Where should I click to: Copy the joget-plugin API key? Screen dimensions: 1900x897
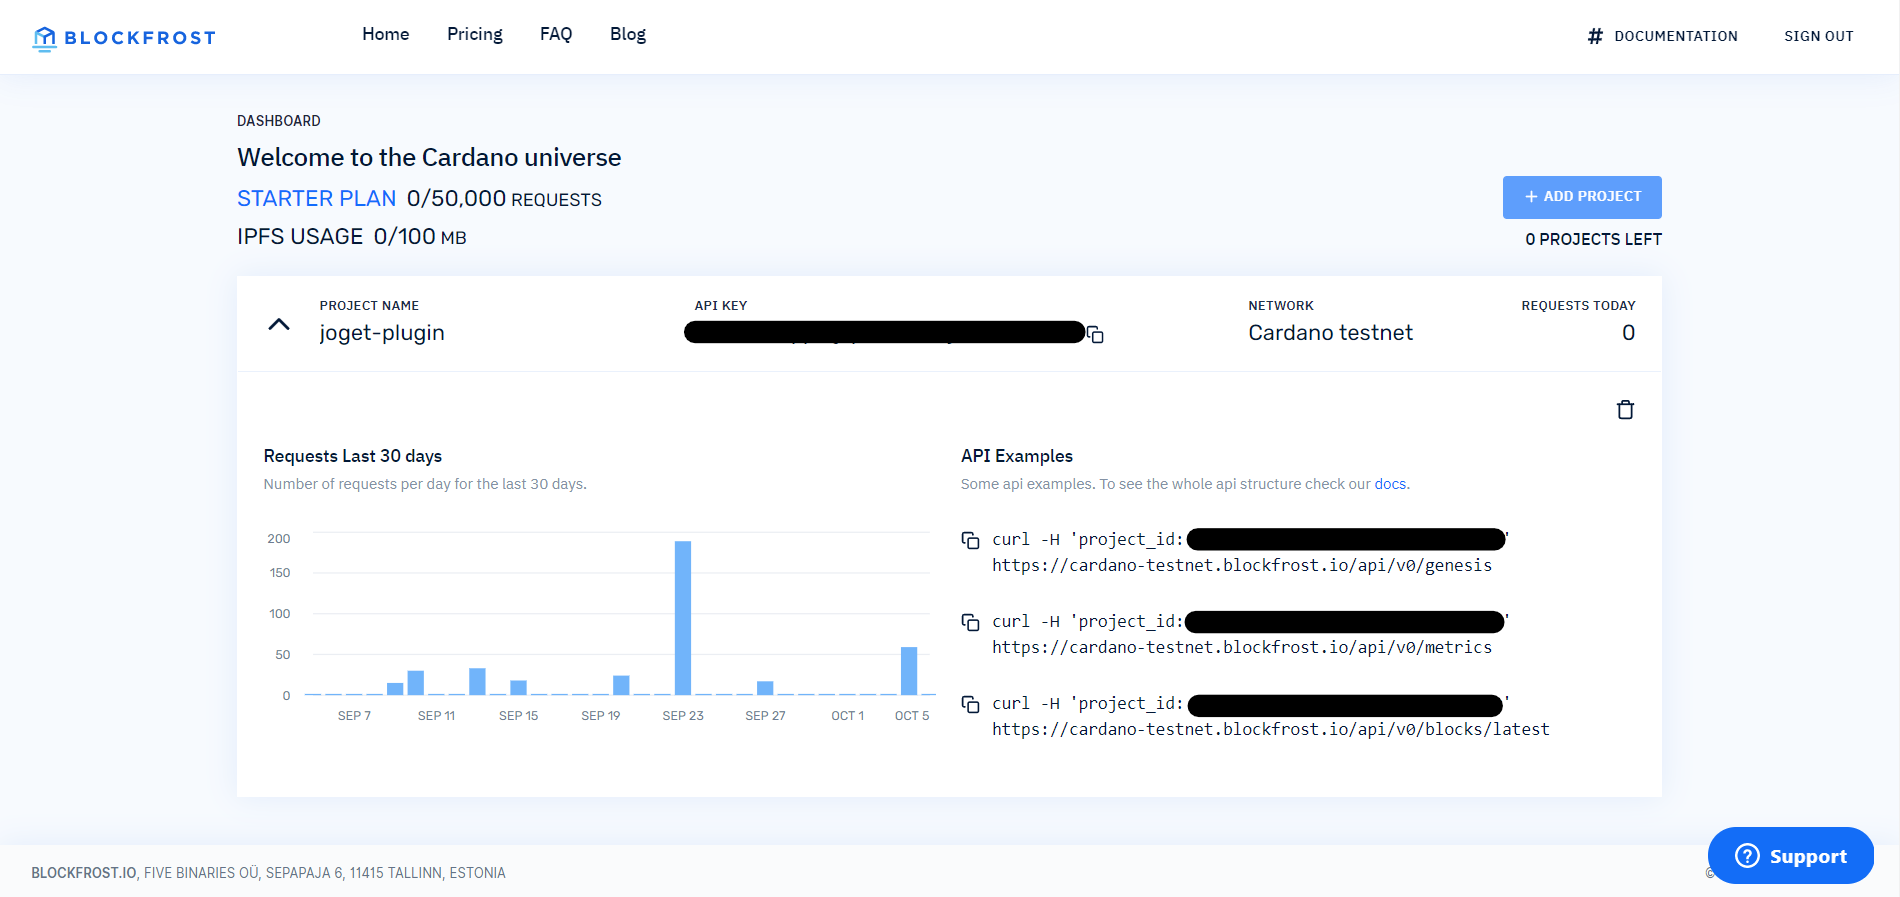click(x=1095, y=335)
